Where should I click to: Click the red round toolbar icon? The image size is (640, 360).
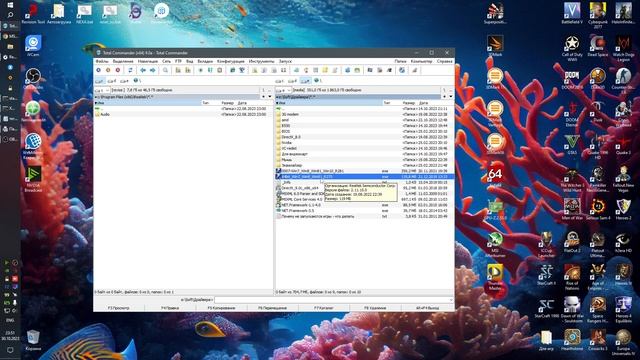coord(118,70)
